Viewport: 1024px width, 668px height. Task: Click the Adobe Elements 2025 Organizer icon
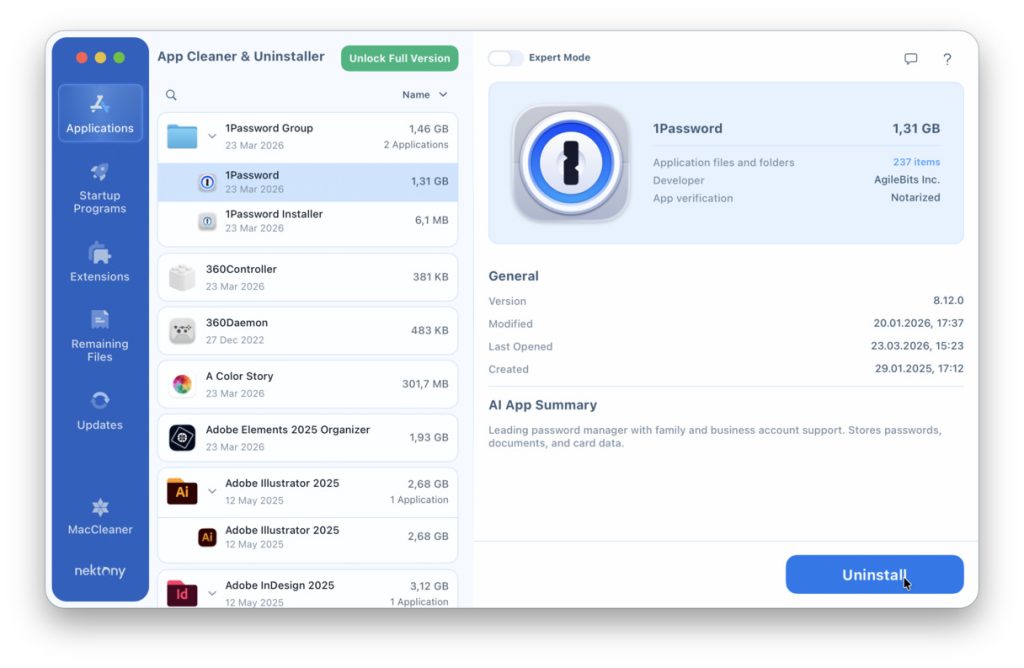(182, 438)
